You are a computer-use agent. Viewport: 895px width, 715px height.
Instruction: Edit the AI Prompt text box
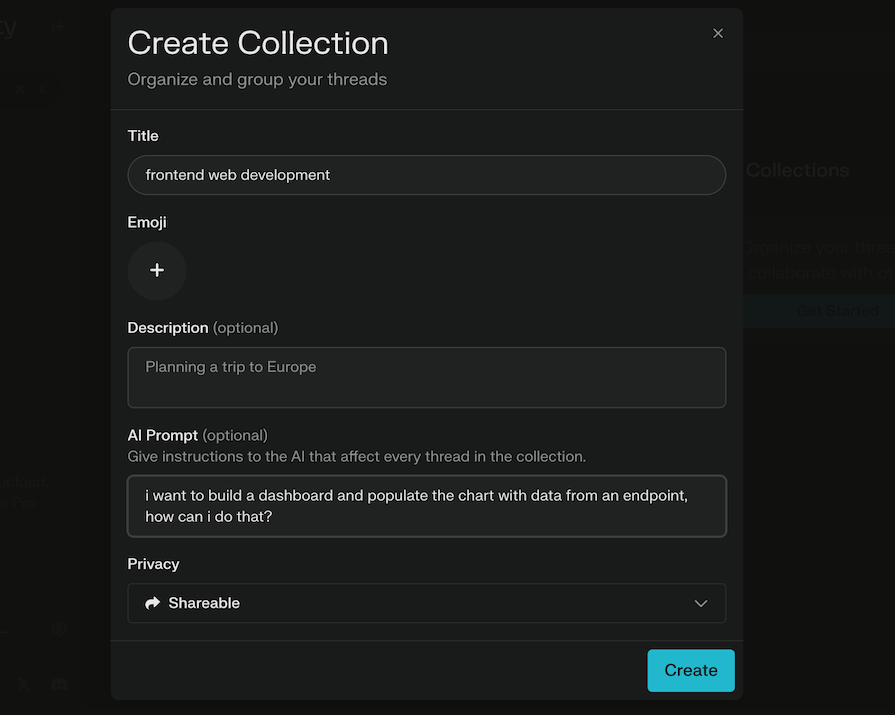[x=427, y=505]
